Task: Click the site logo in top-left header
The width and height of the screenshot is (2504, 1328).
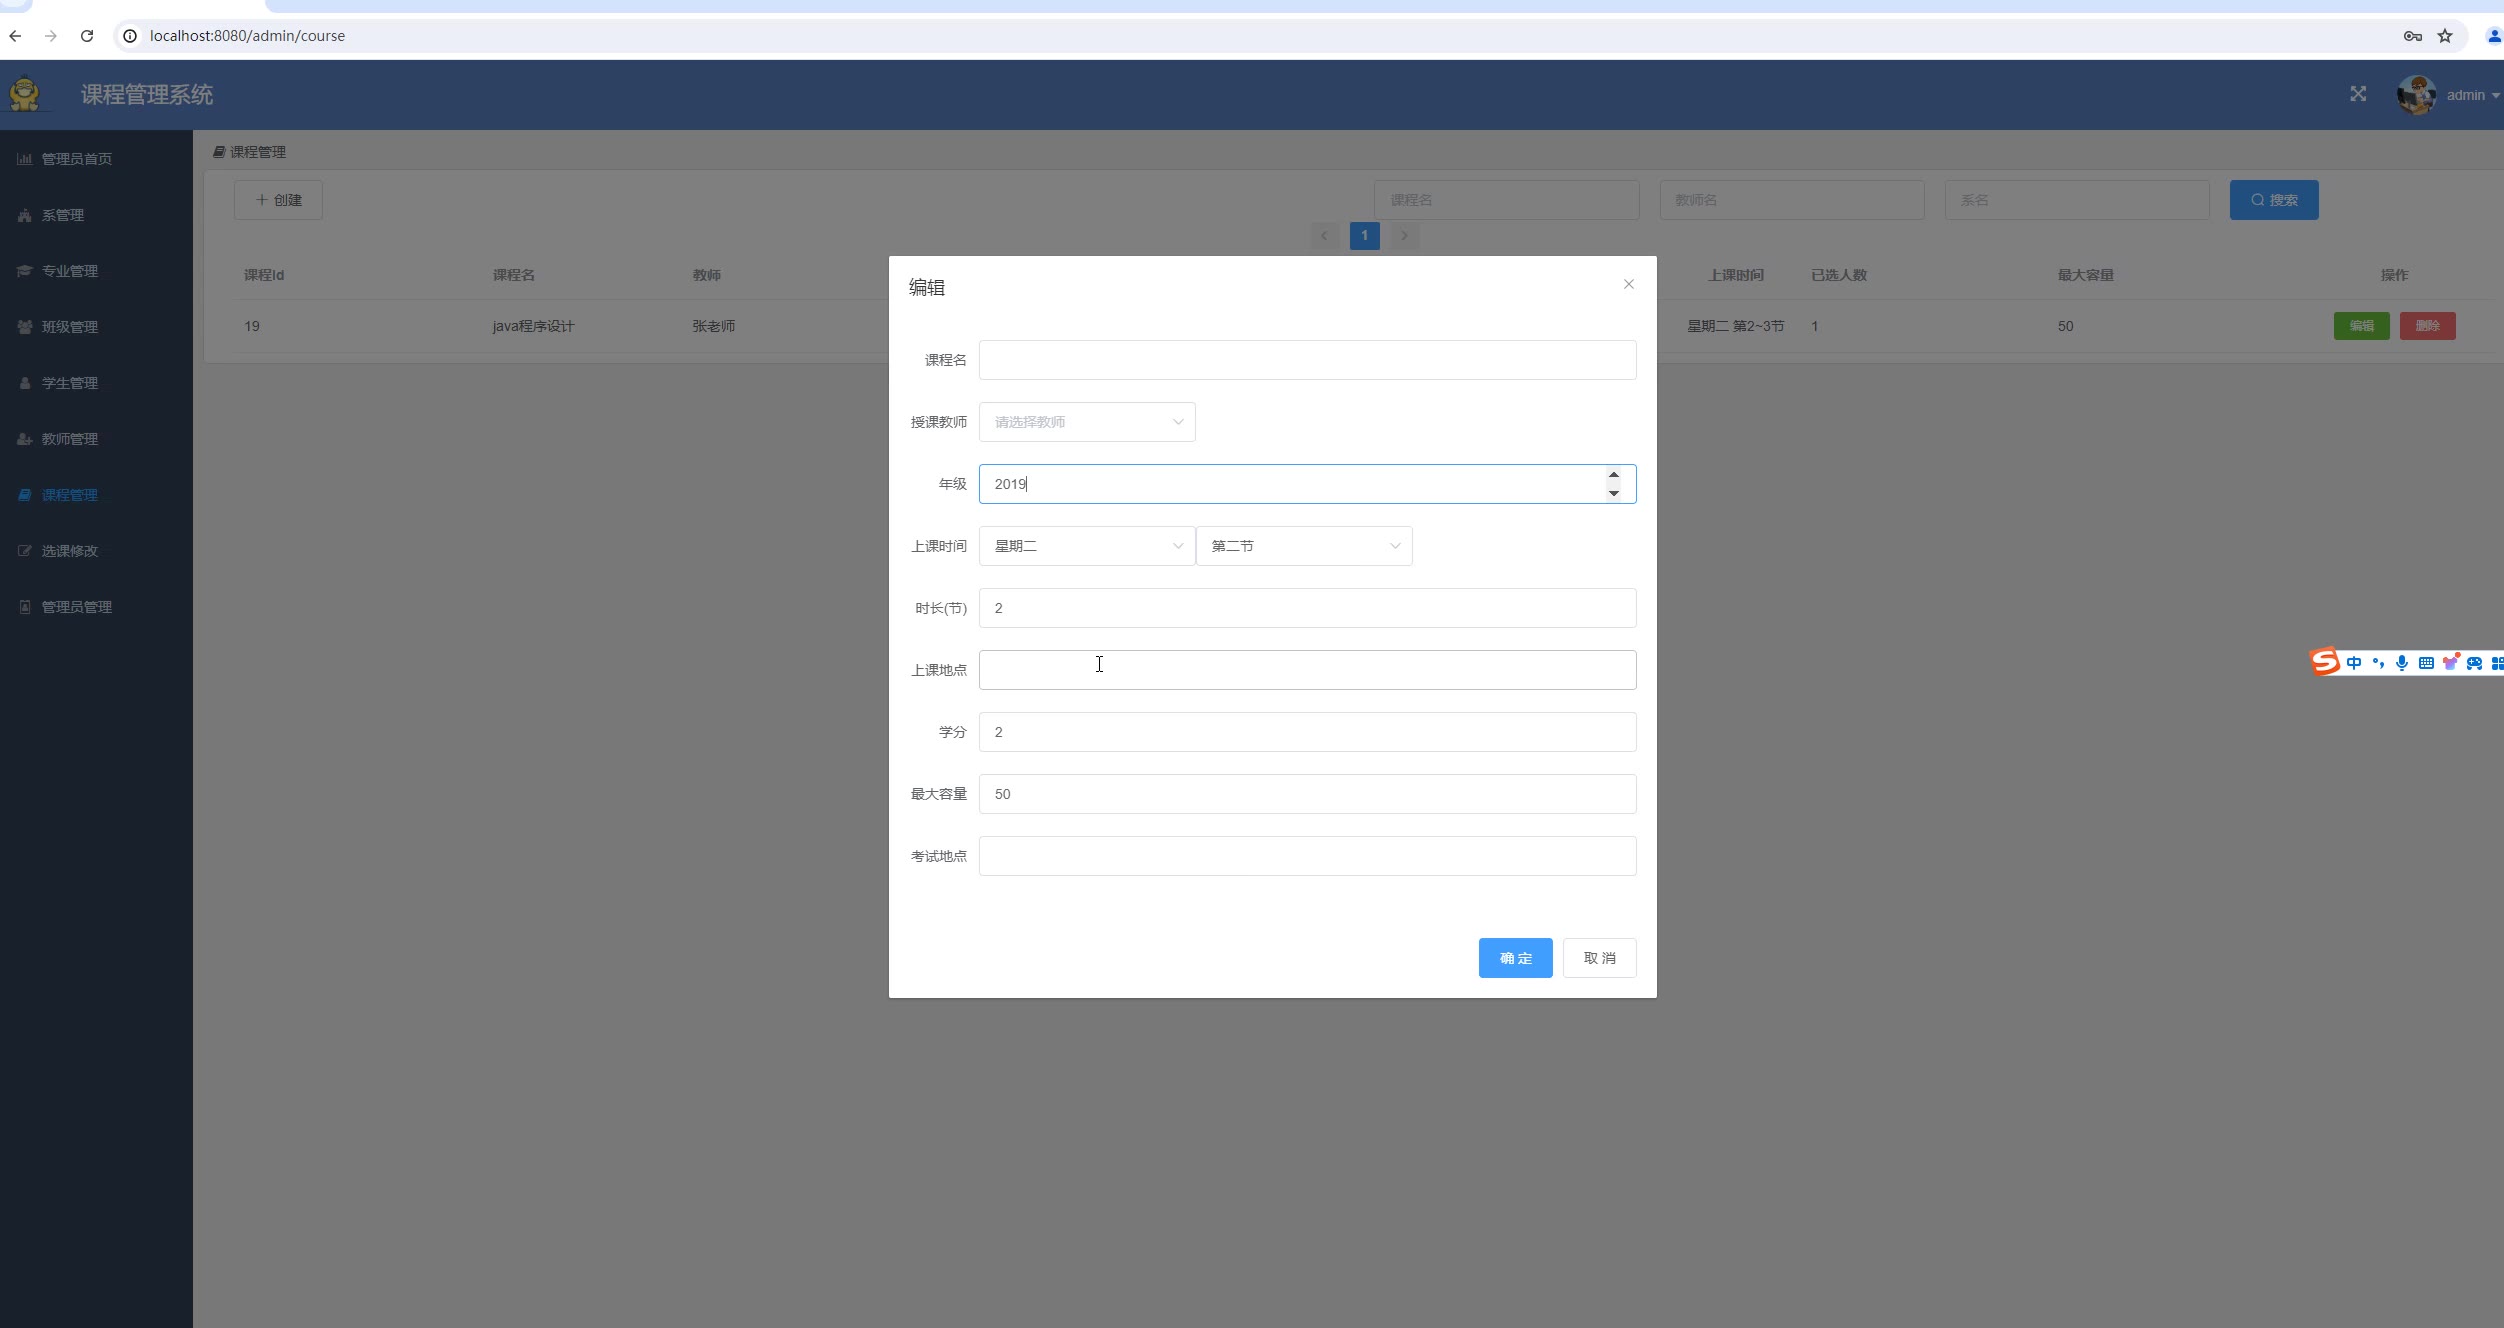Action: (x=25, y=95)
